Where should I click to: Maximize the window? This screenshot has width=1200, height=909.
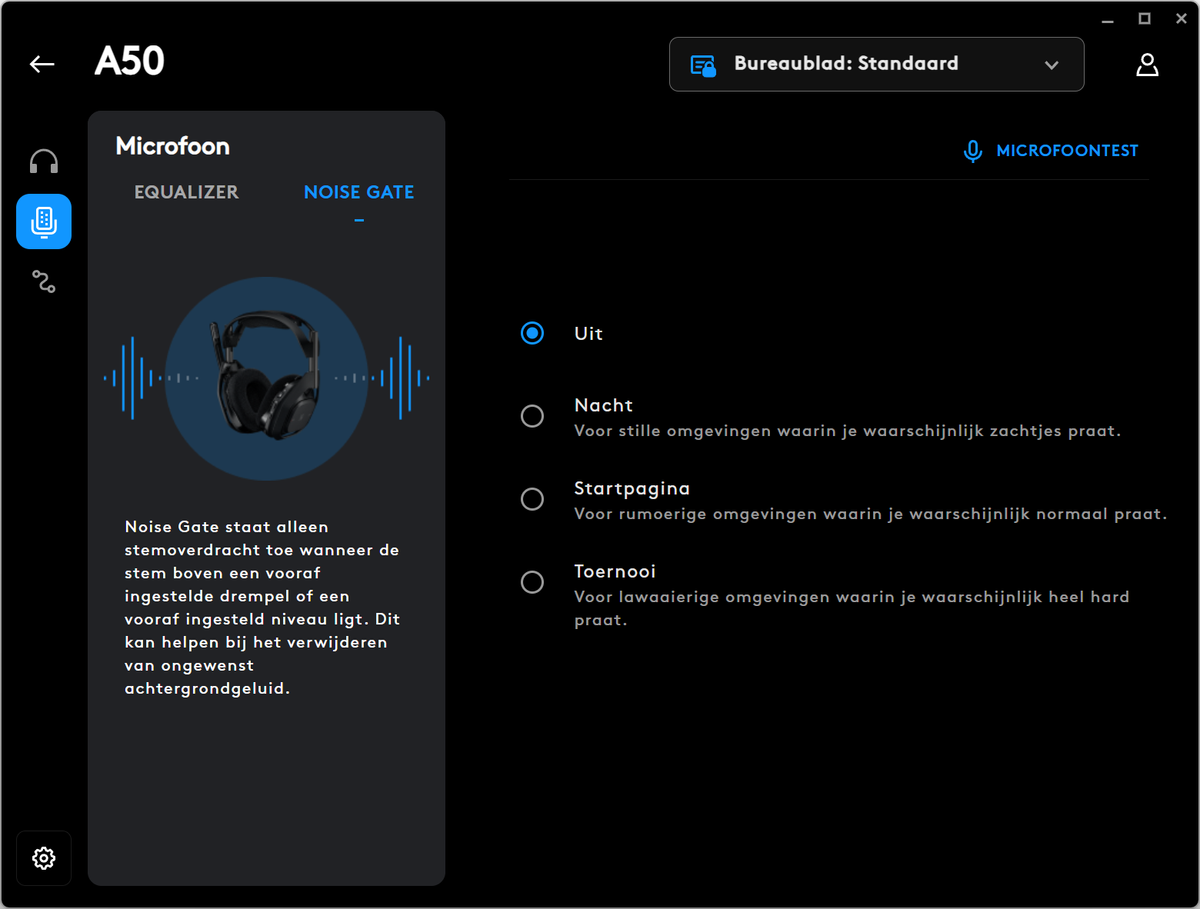pyautogui.click(x=1145, y=19)
